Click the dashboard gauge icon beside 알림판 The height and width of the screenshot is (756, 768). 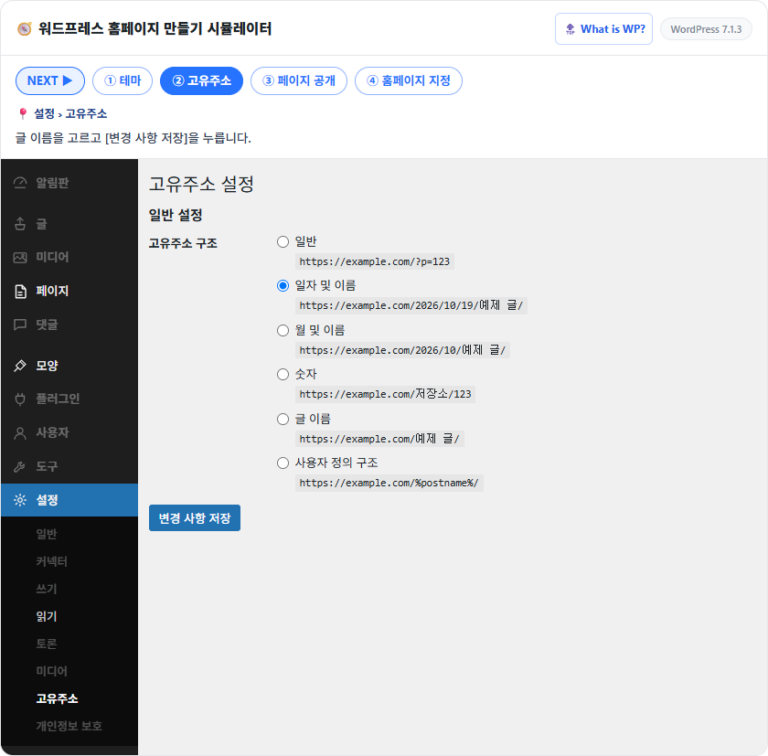click(x=20, y=183)
